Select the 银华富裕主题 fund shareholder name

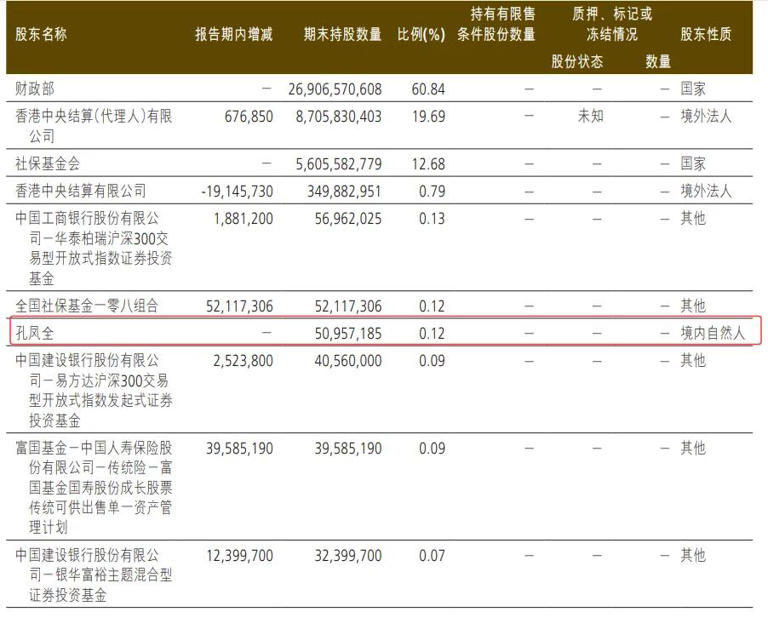coord(94,575)
